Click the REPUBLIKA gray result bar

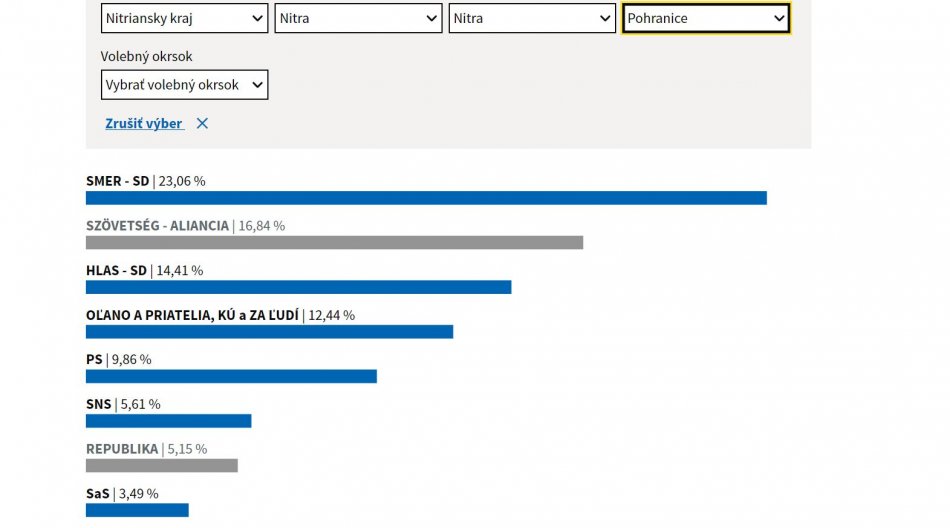(x=162, y=465)
